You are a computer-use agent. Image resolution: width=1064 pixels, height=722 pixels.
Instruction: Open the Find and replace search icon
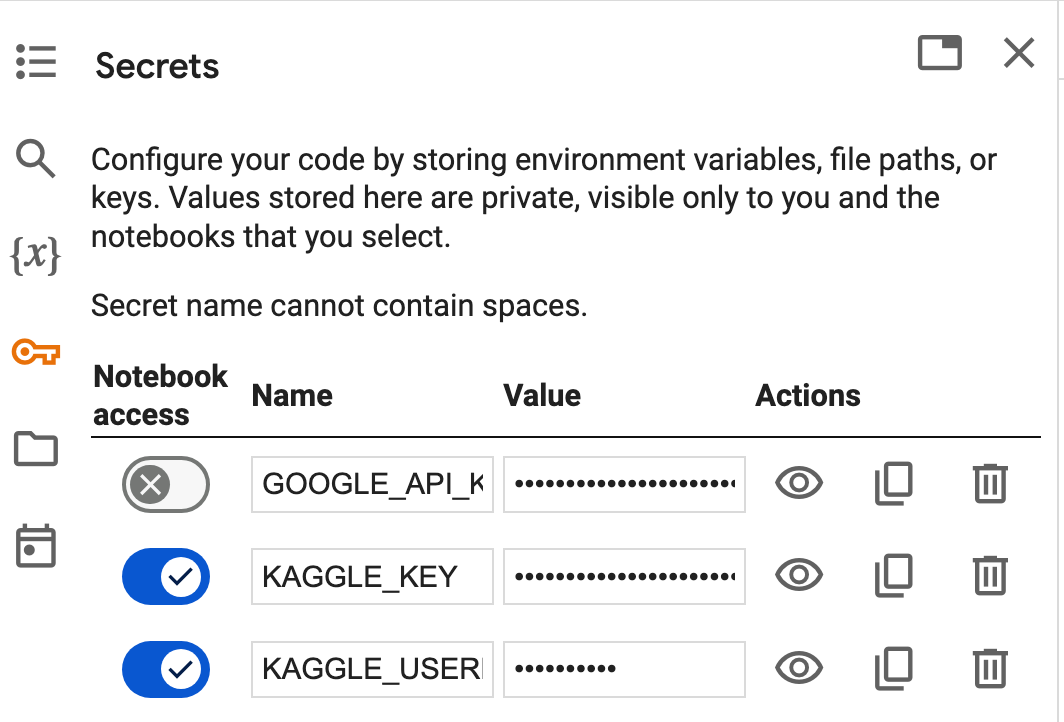36,158
